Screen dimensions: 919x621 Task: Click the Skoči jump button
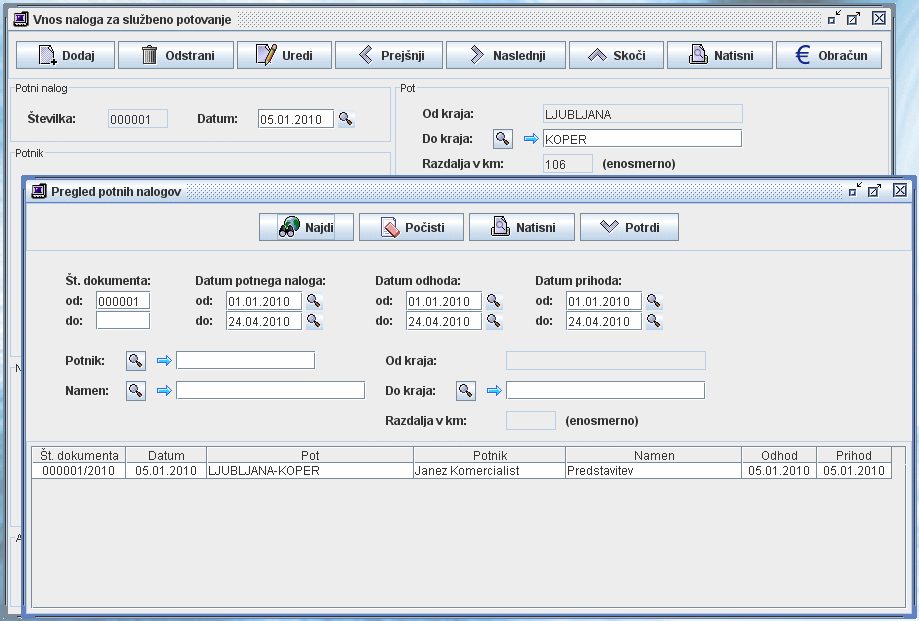[617, 55]
